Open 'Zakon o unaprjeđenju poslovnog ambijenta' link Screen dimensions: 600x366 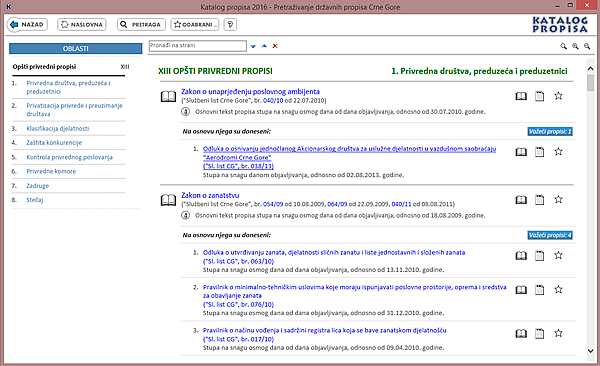click(250, 92)
